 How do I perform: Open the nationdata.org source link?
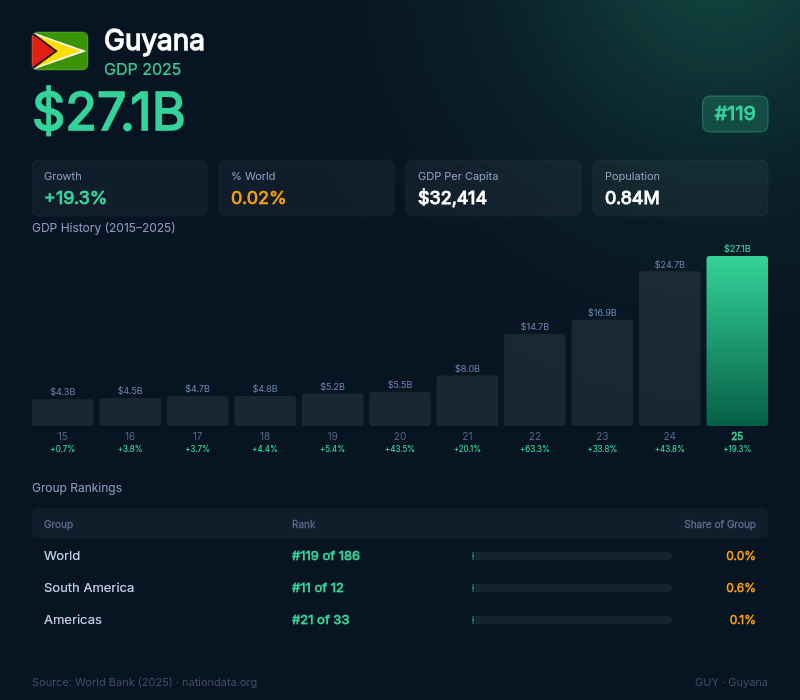point(219,682)
